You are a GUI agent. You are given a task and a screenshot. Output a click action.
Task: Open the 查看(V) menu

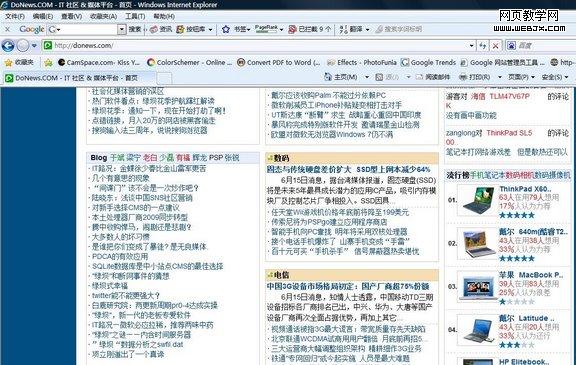pos(71,16)
